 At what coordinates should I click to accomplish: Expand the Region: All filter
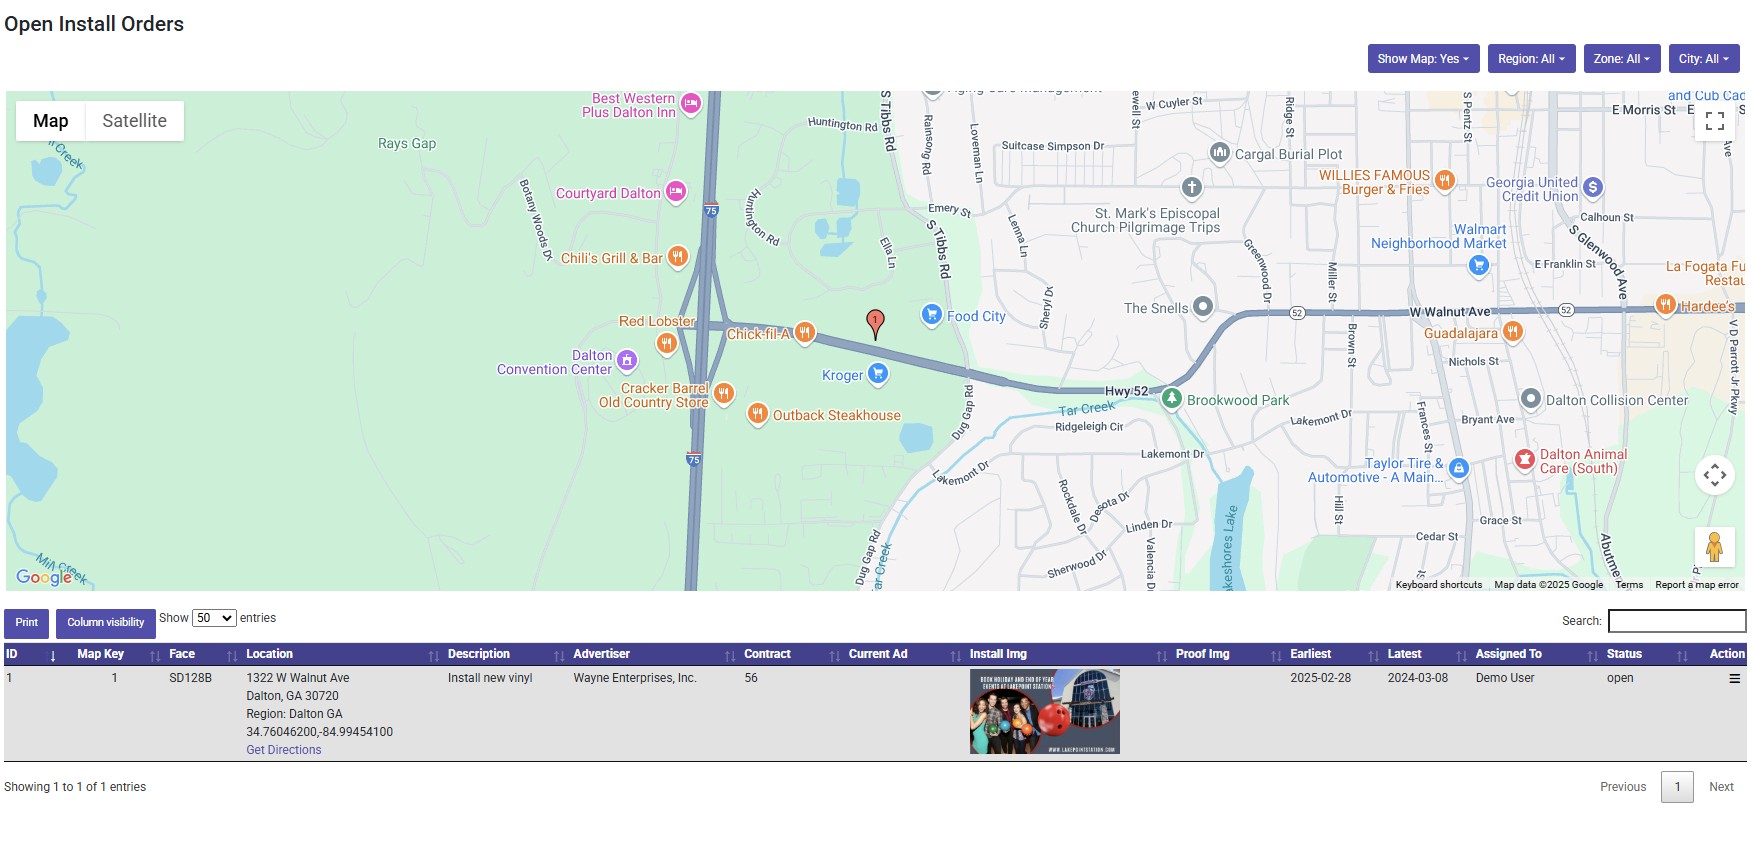[1531, 59]
